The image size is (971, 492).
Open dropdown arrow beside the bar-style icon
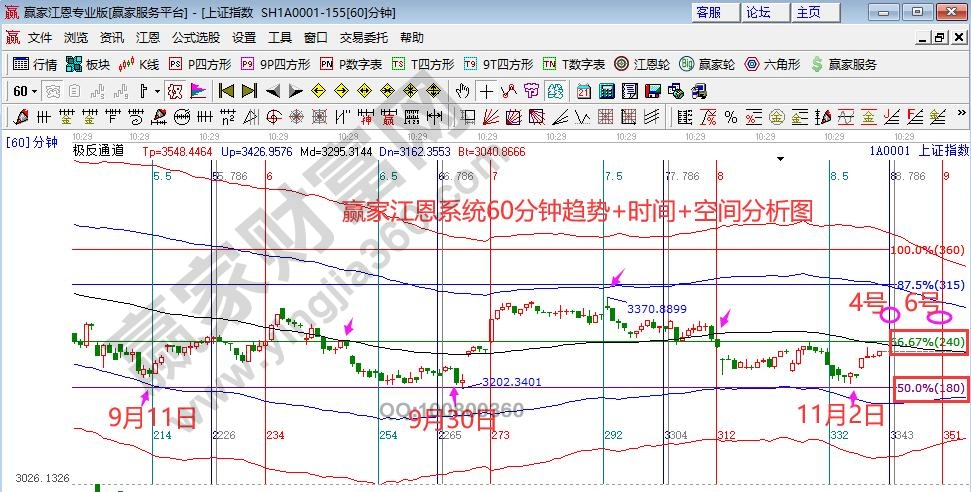point(157,91)
